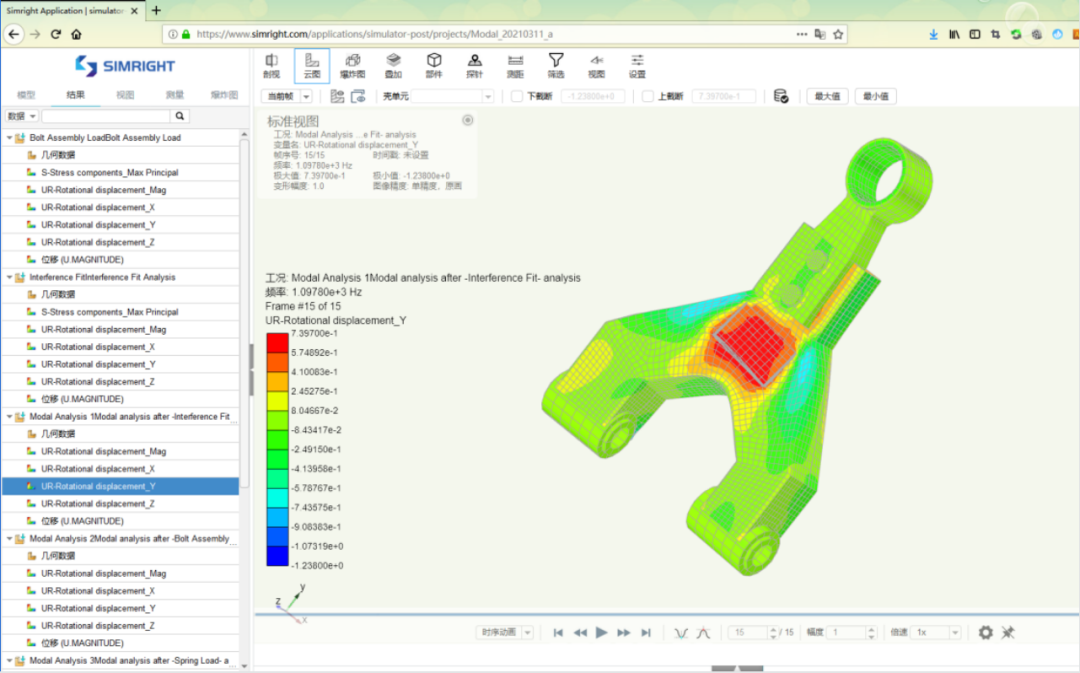1080x673 pixels.
Task: Click the yellow legend color swatch
Action: click(278, 401)
